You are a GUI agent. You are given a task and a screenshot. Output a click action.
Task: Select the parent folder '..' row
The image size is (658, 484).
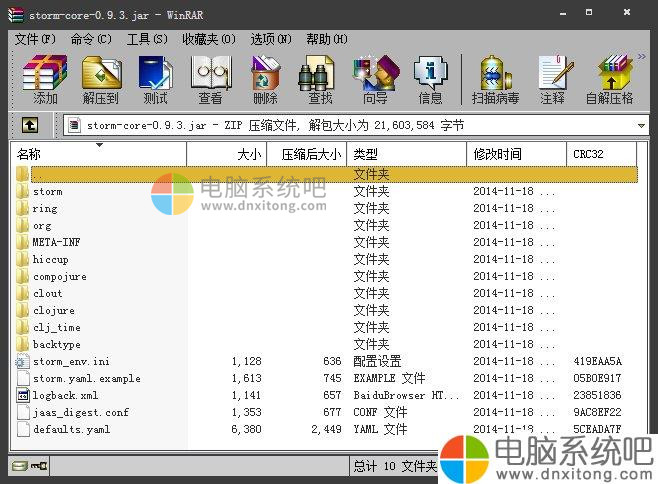[327, 174]
